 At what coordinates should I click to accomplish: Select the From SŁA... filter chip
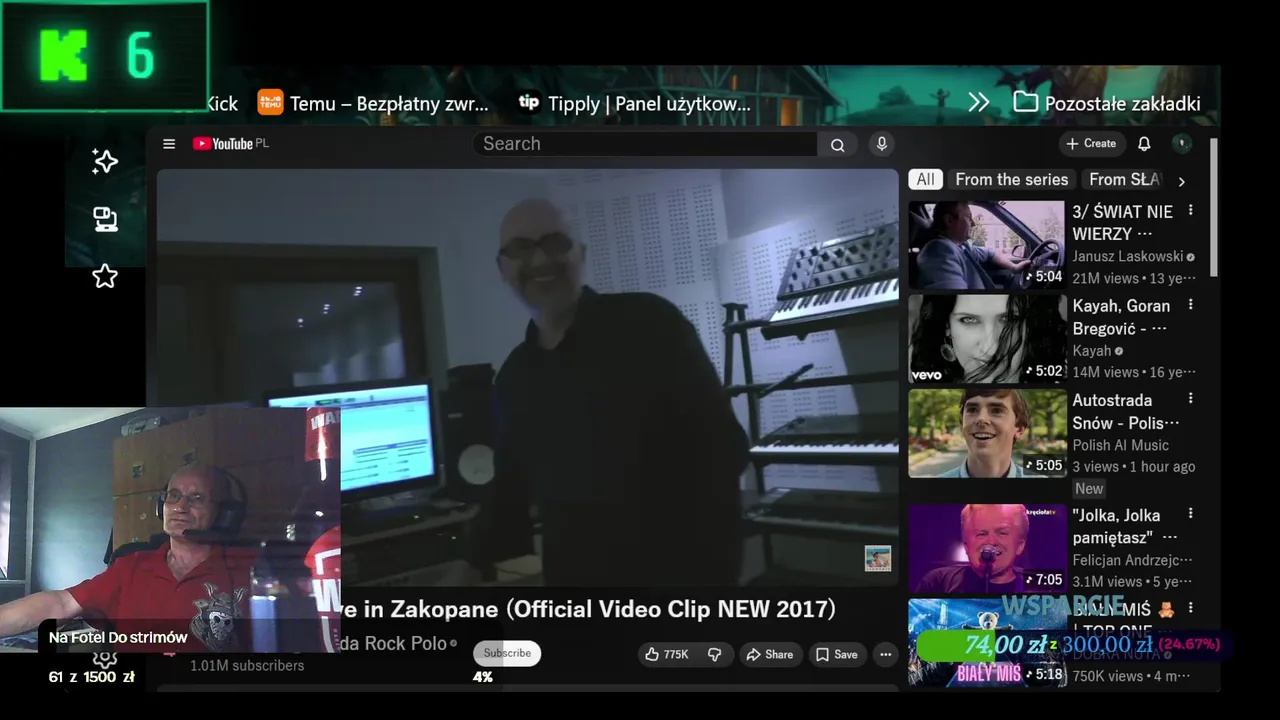click(x=1124, y=180)
